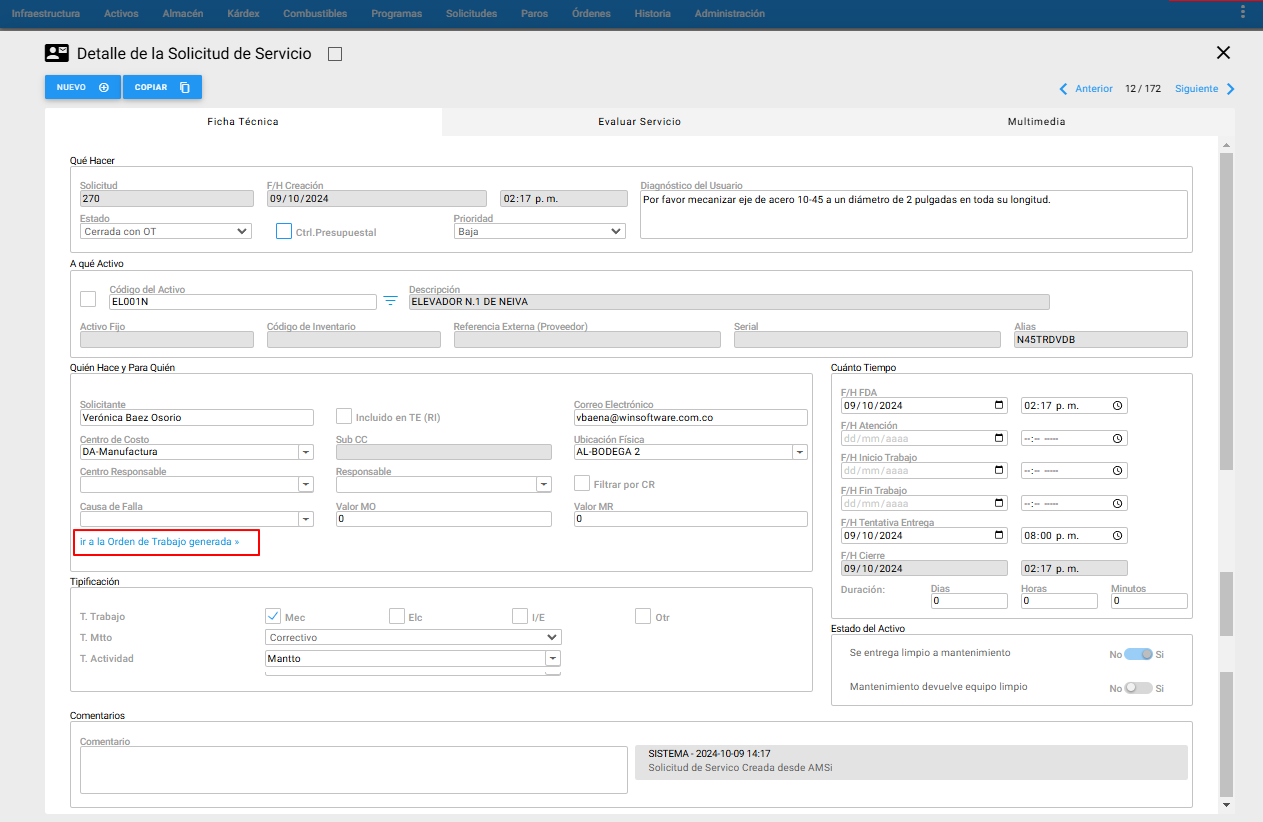Image resolution: width=1263 pixels, height=822 pixels.
Task: Open clock picker for F/H Inicio Trabajo
Action: pyautogui.click(x=1118, y=470)
